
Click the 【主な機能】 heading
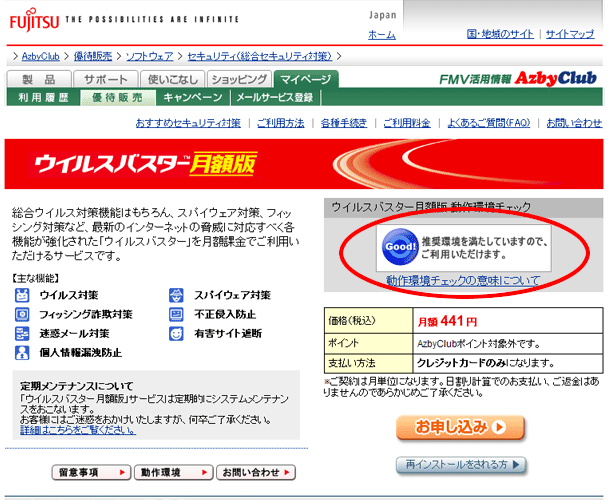[35, 278]
